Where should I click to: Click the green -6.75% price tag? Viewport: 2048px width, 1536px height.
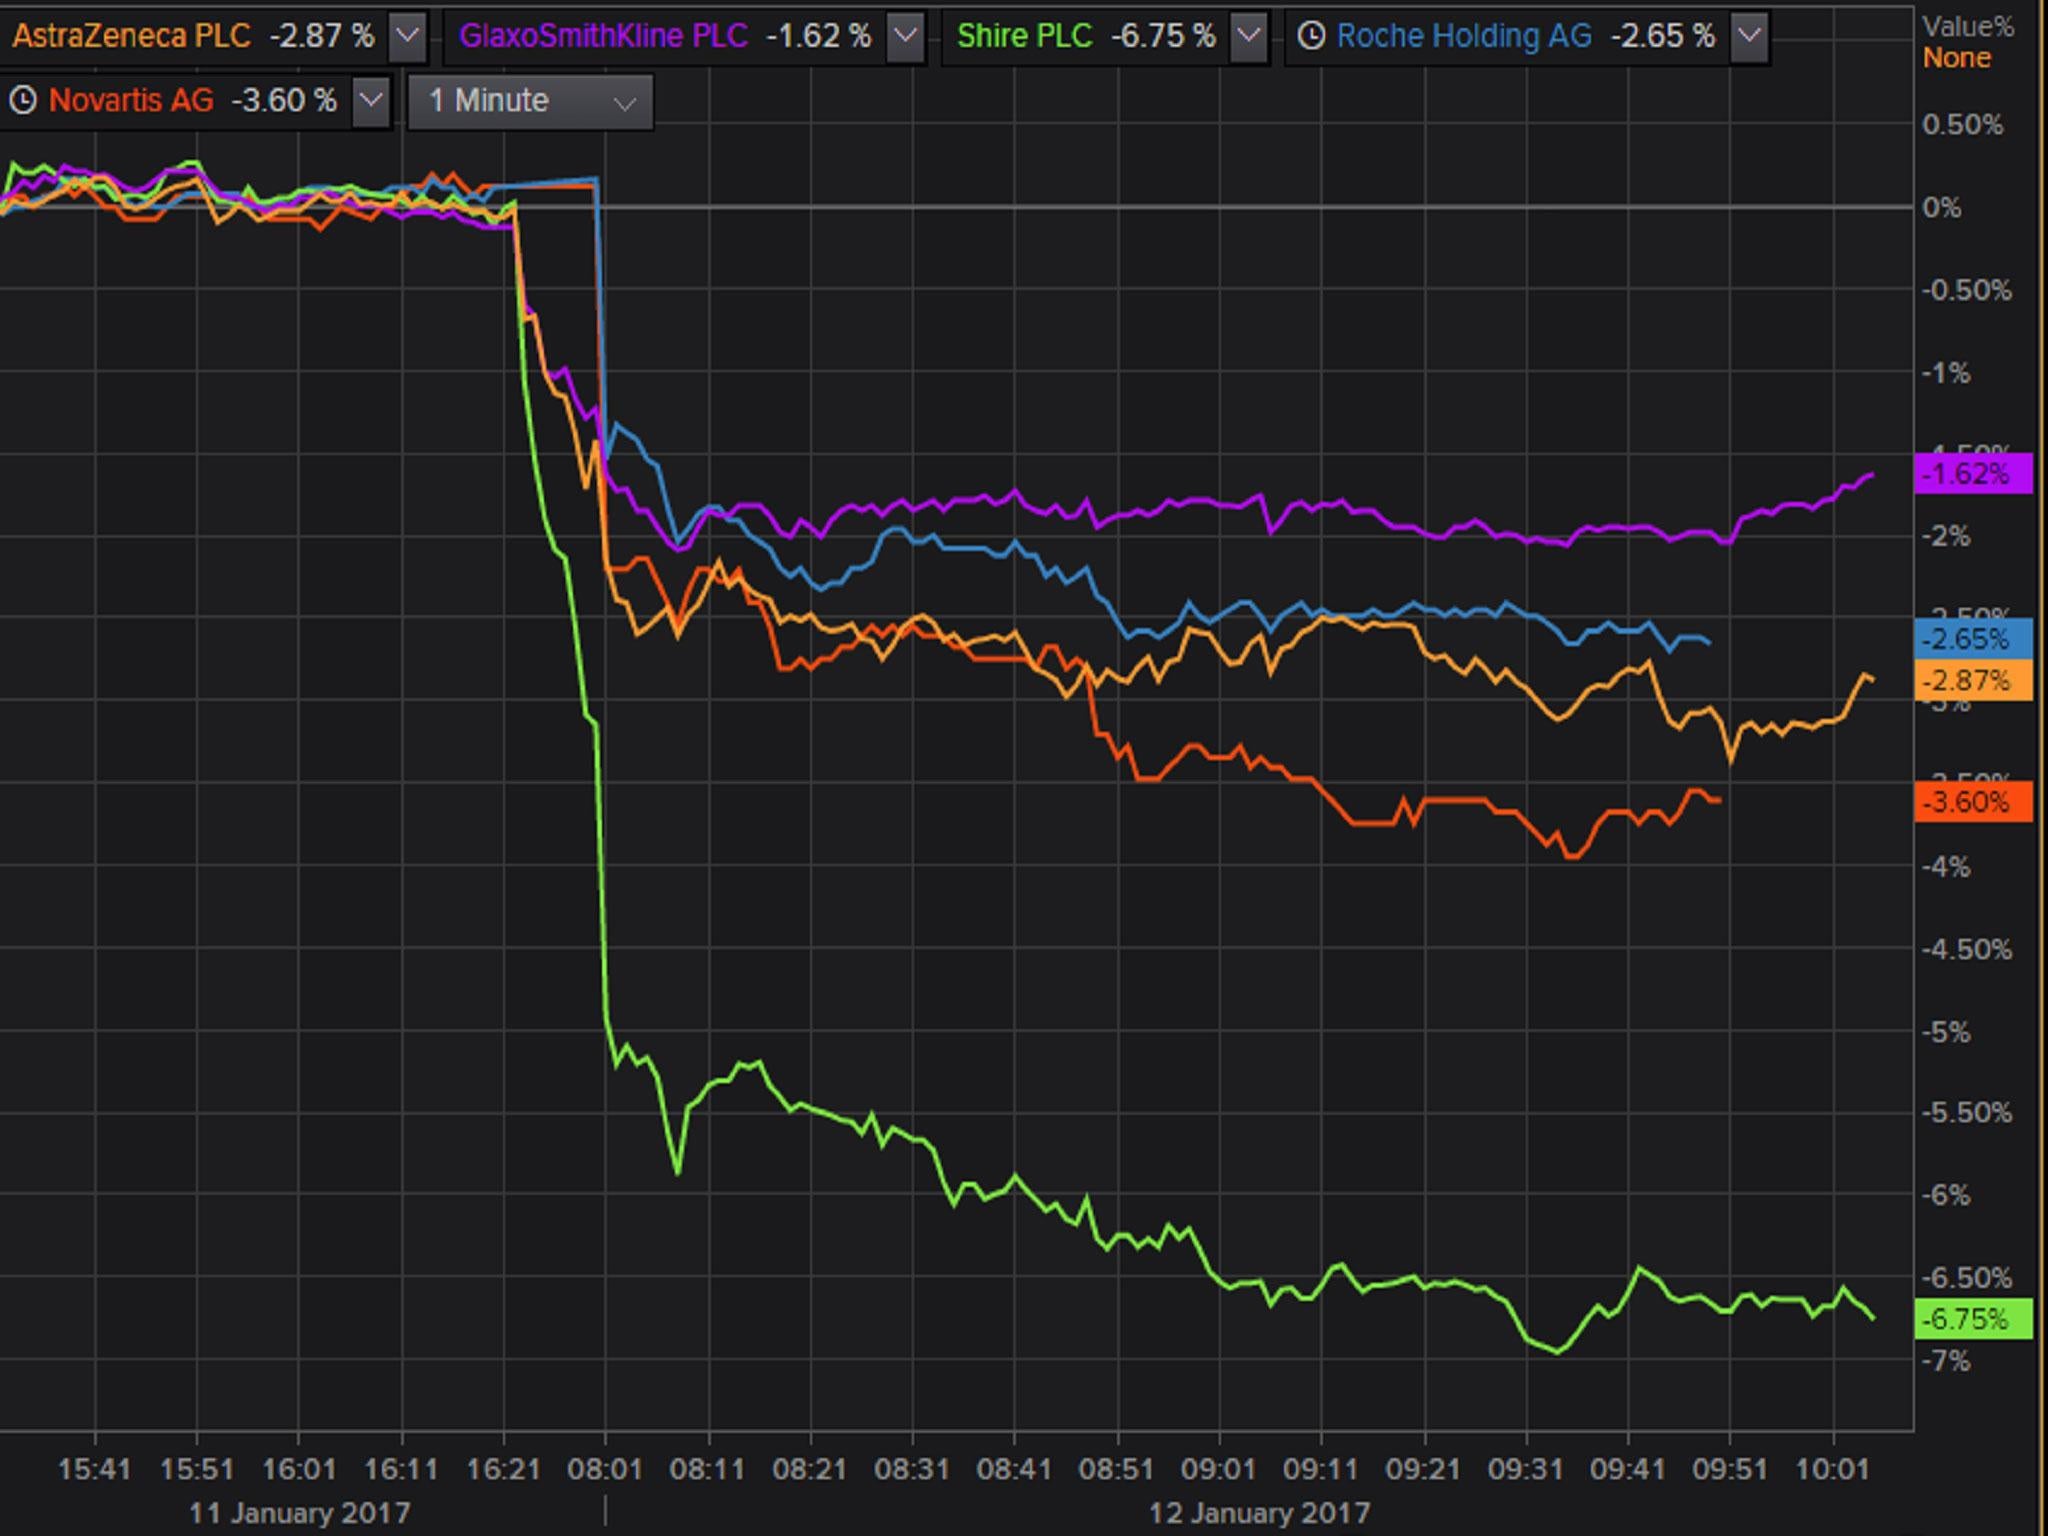point(1972,1319)
